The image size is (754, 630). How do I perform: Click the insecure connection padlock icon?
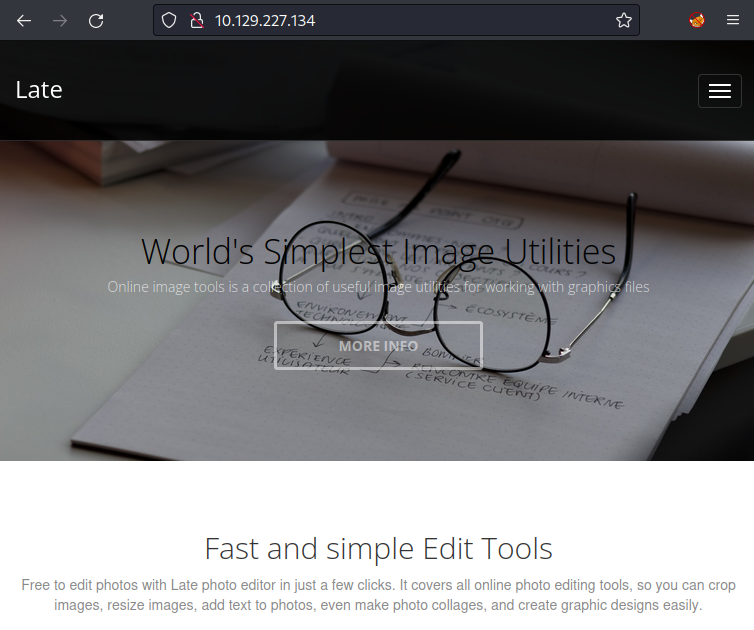(196, 20)
